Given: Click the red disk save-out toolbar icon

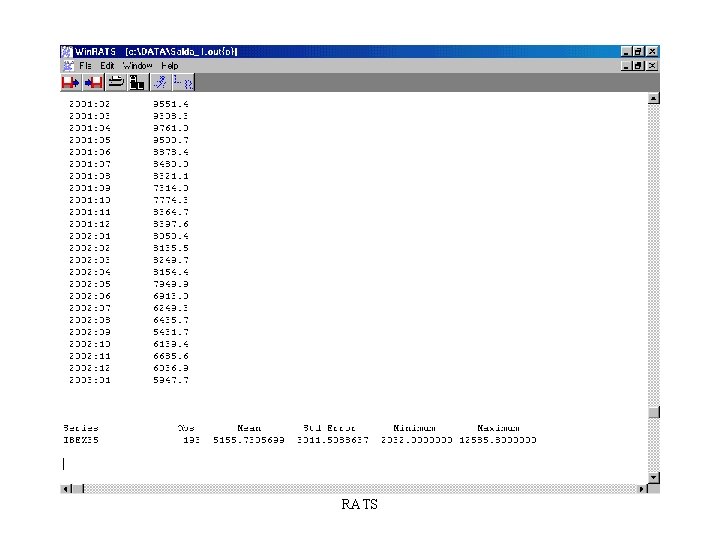Looking at the screenshot, I should click(70, 83).
